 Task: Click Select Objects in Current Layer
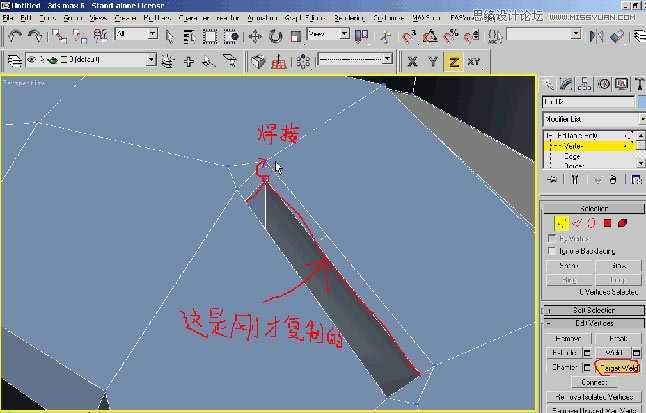click(209, 61)
